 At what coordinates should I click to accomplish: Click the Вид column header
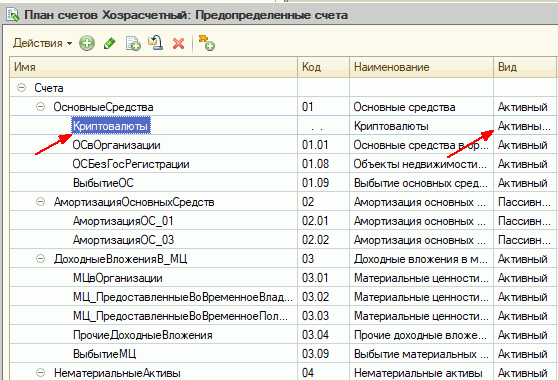pos(525,67)
